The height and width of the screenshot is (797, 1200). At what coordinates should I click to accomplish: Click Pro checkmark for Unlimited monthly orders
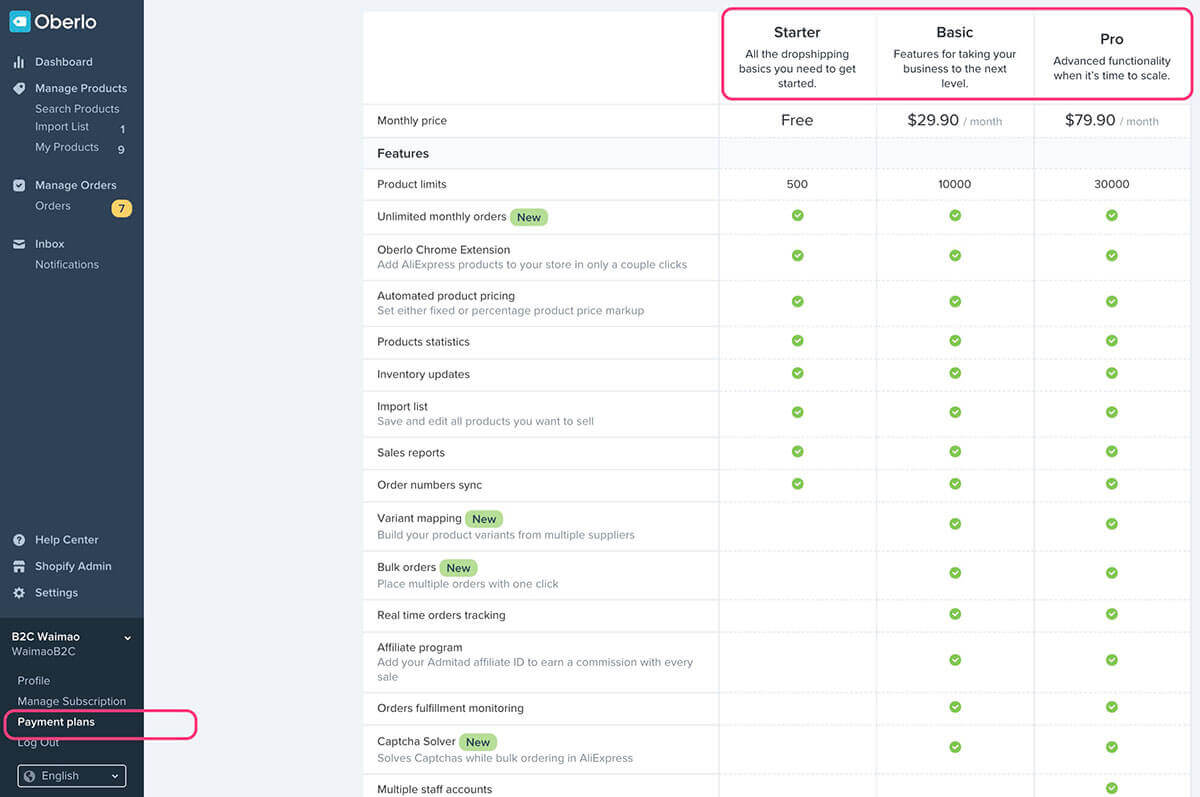point(1112,216)
